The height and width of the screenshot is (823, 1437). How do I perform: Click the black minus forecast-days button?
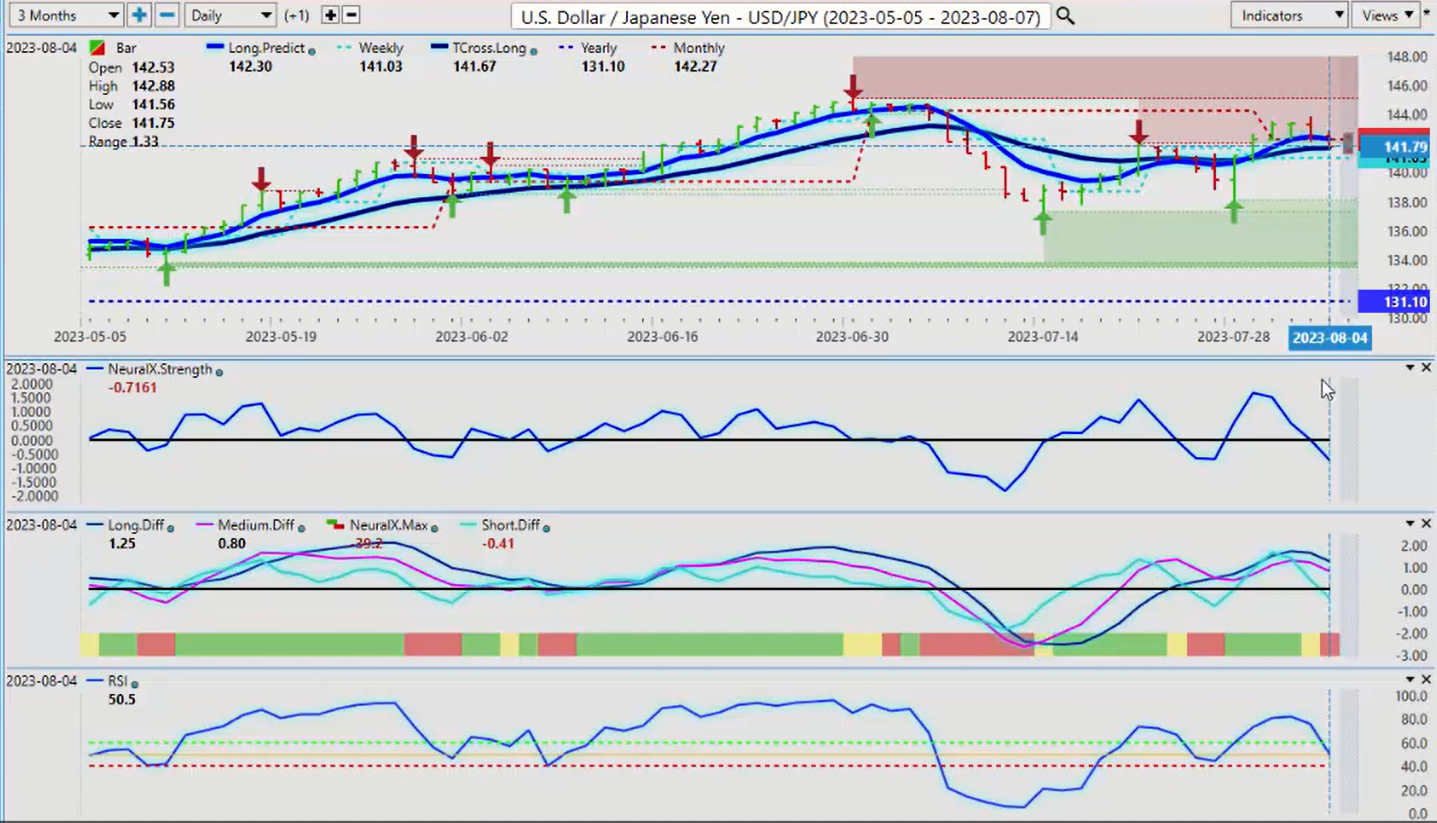pyautogui.click(x=351, y=15)
